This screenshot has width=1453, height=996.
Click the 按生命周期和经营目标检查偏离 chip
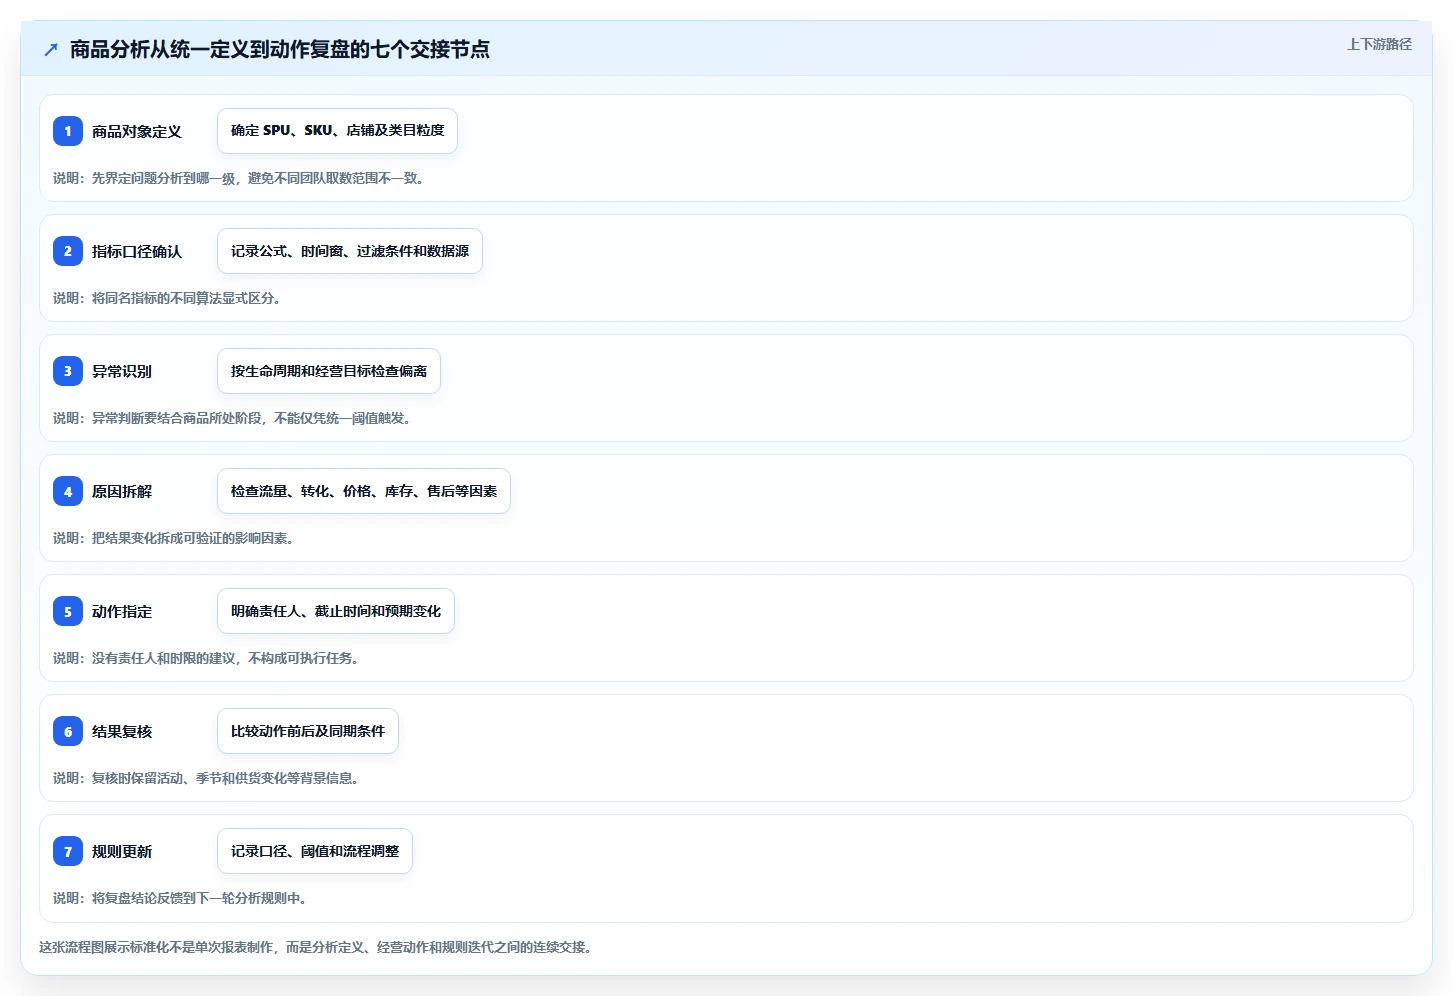pyautogui.click(x=329, y=371)
